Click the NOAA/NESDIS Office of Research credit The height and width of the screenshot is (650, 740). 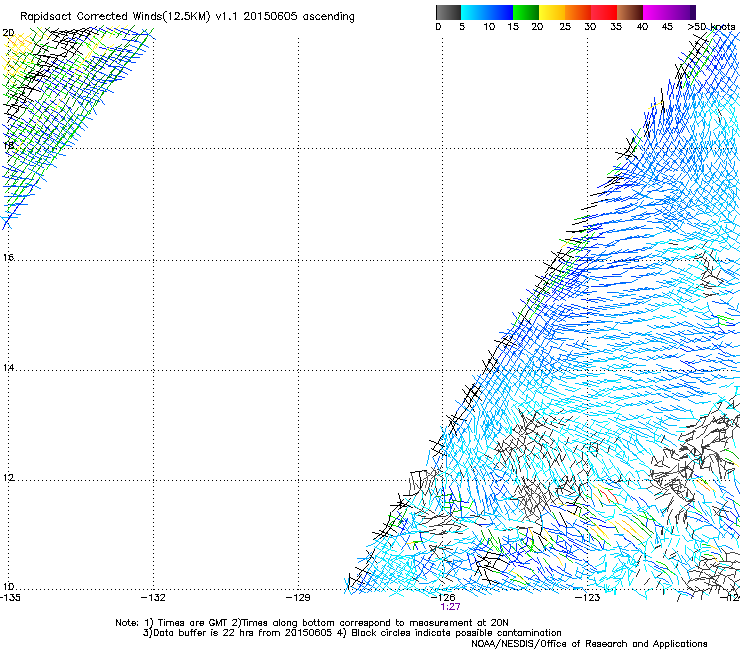coord(589,643)
